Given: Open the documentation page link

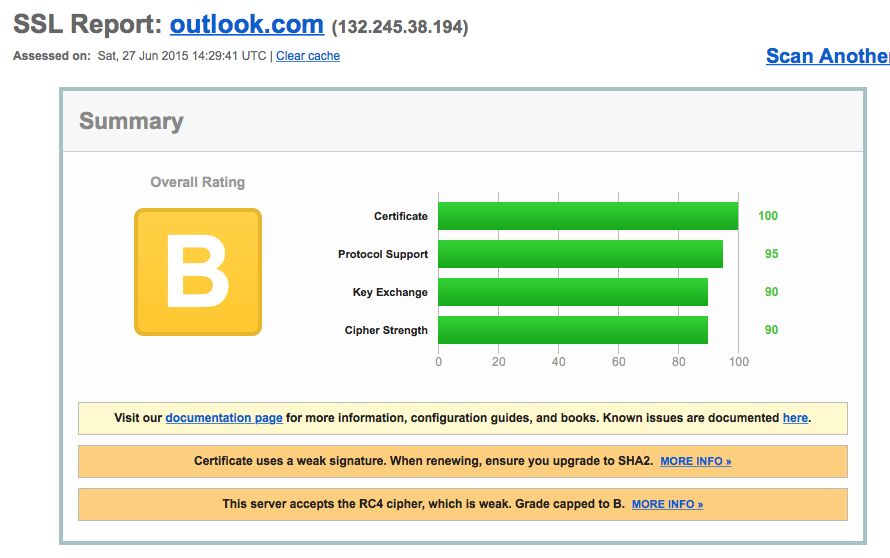Looking at the screenshot, I should click(x=224, y=418).
